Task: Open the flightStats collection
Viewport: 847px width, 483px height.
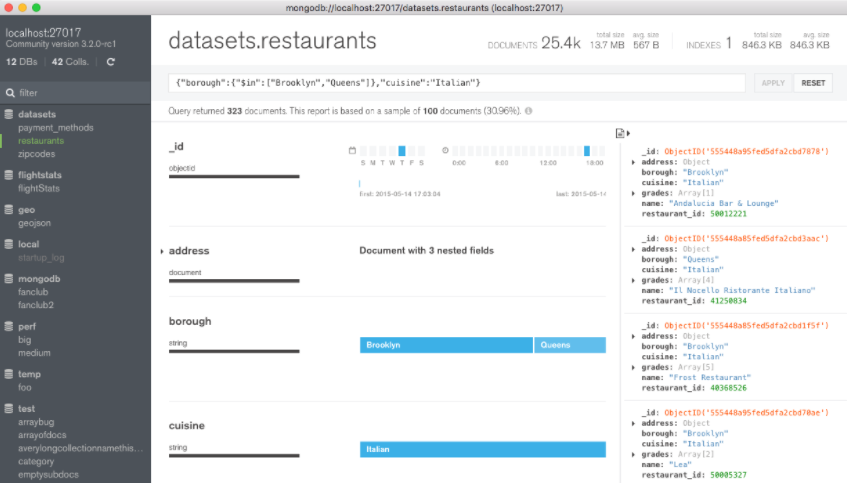Action: tap(39, 189)
